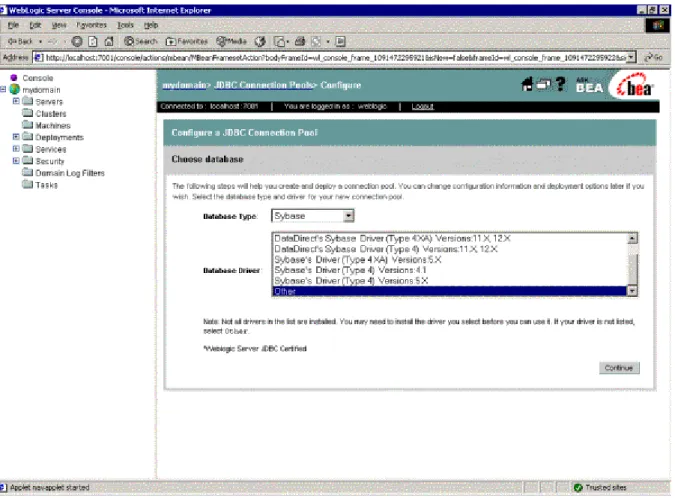Open the Help menu
The image size is (675, 498).
click(x=151, y=25)
